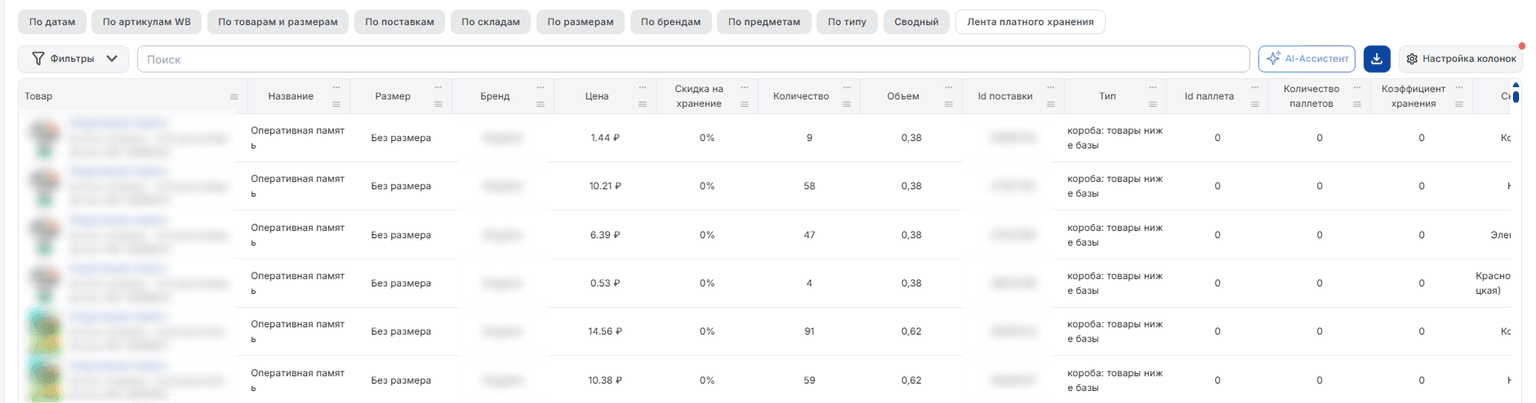Select the price cell 0.53 ₽

[606, 283]
